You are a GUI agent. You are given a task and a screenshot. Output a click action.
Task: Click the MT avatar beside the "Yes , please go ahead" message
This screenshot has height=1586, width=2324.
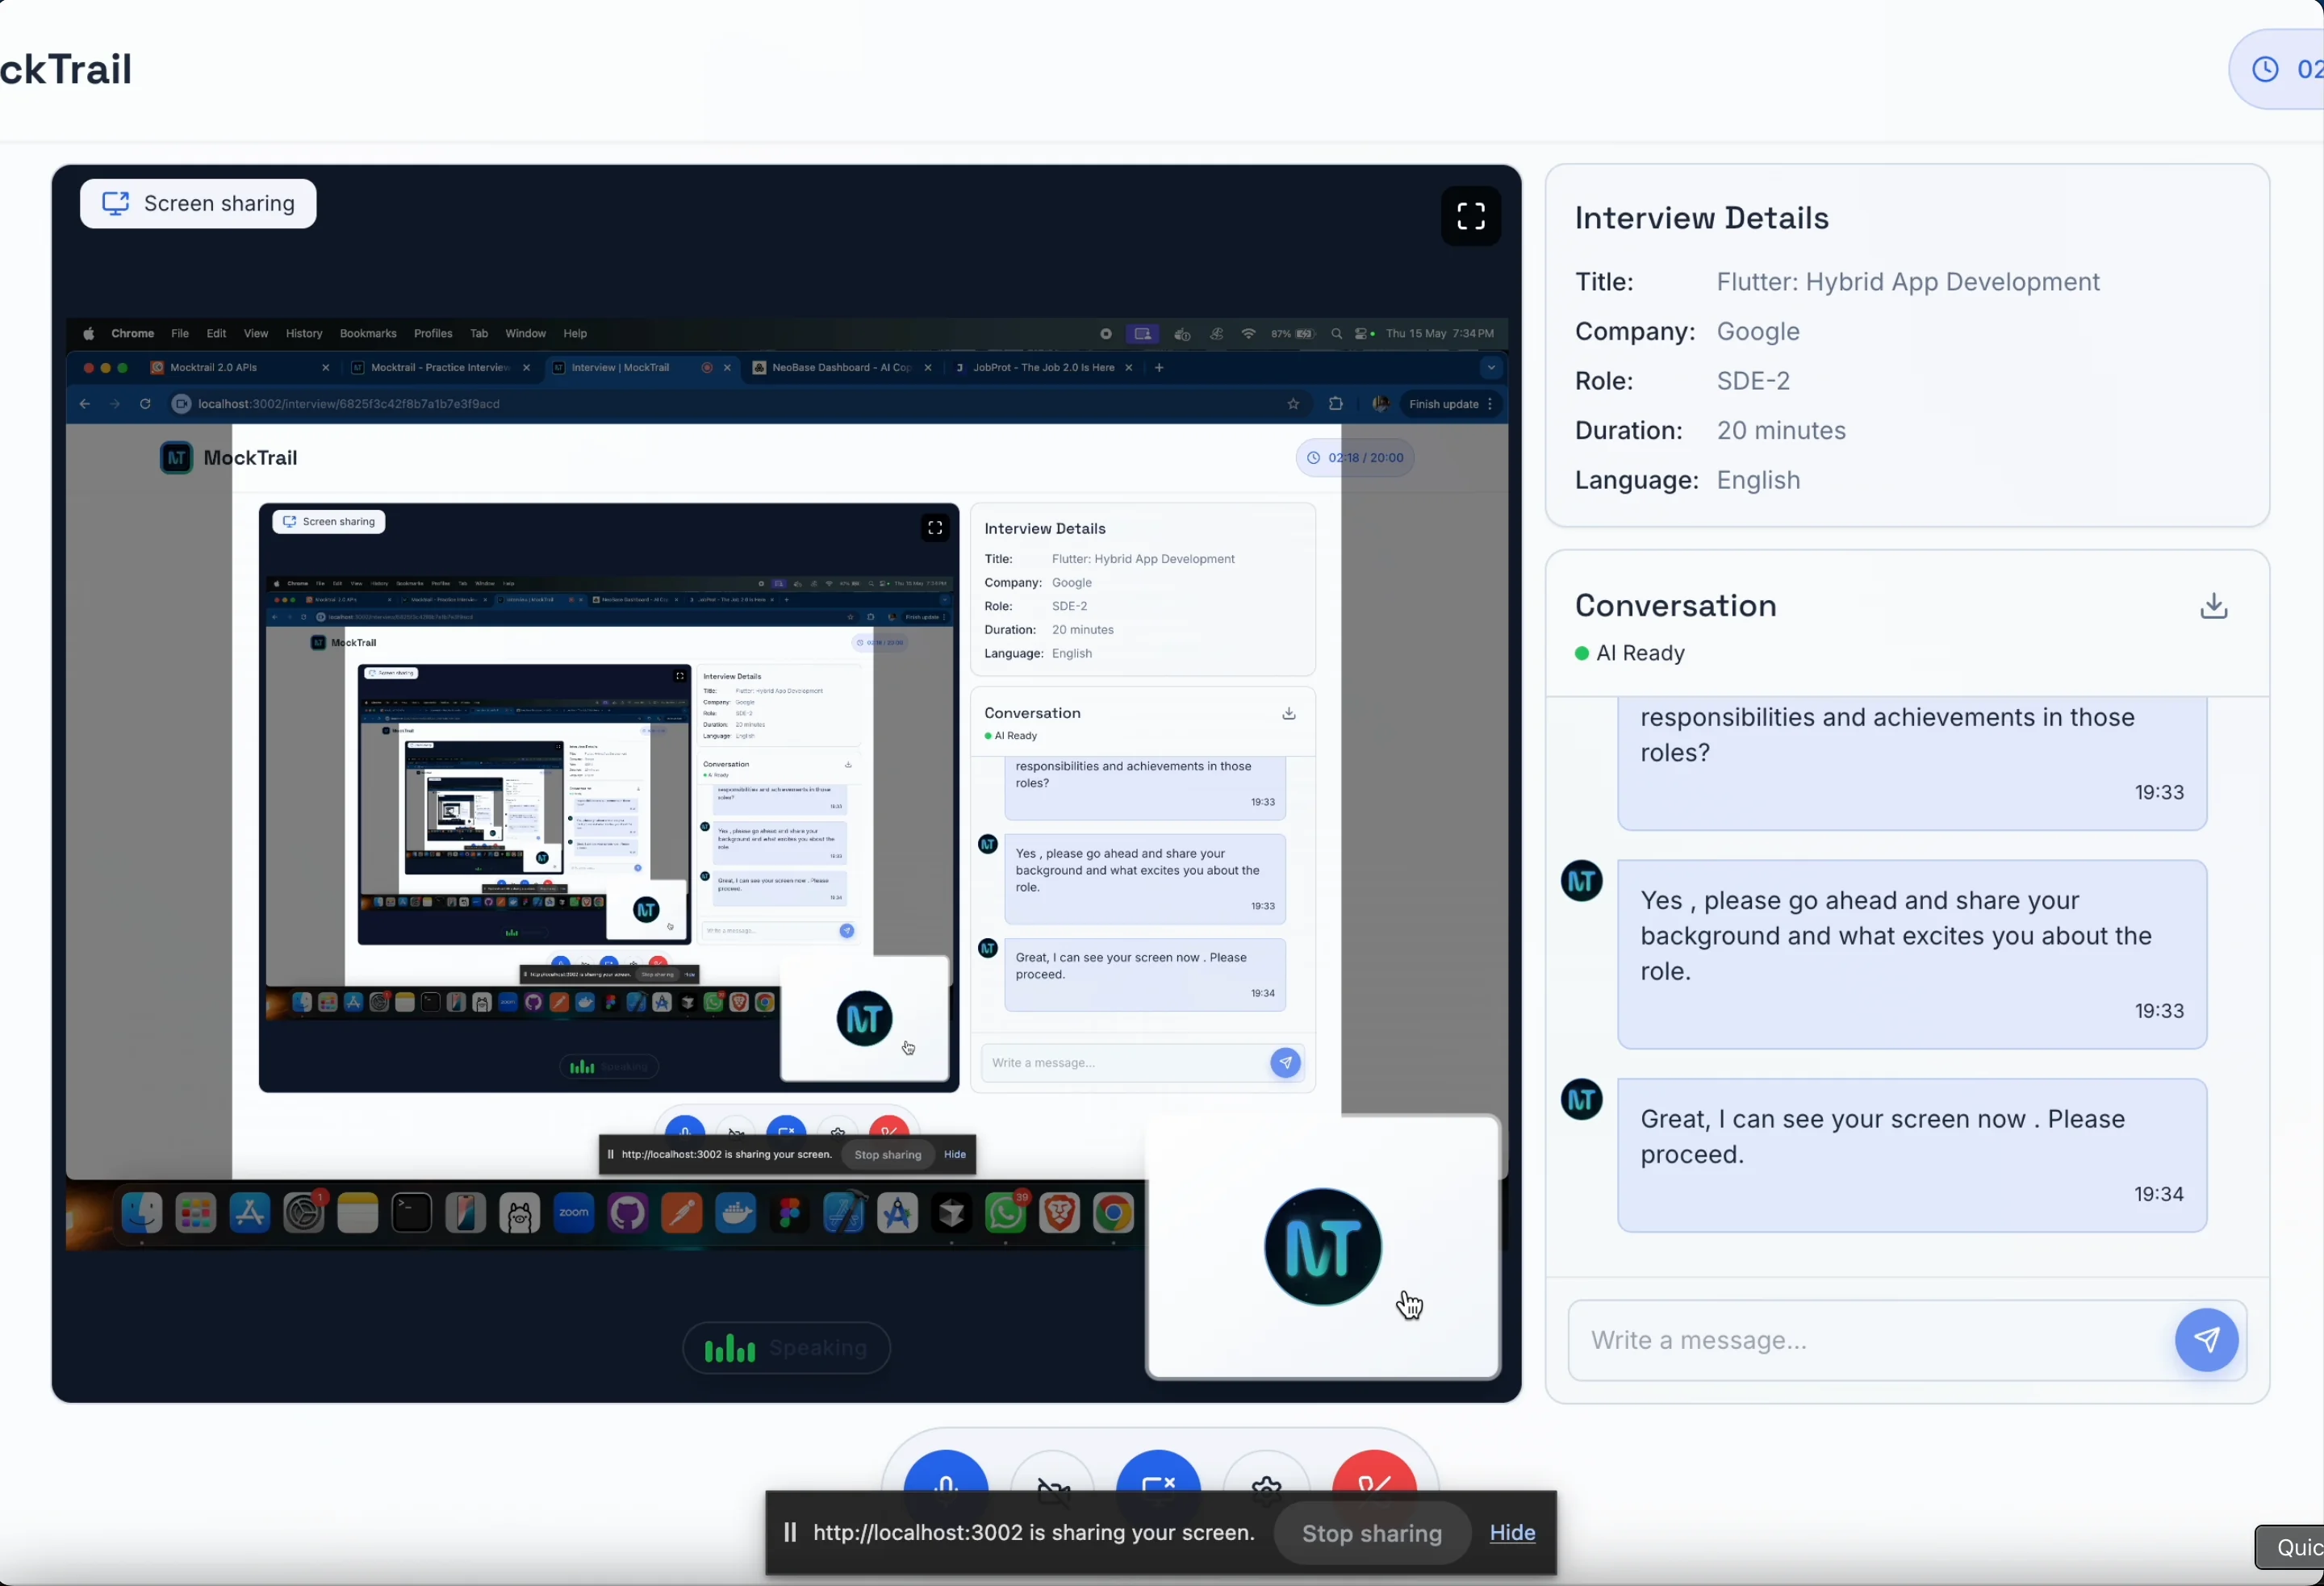(1581, 881)
